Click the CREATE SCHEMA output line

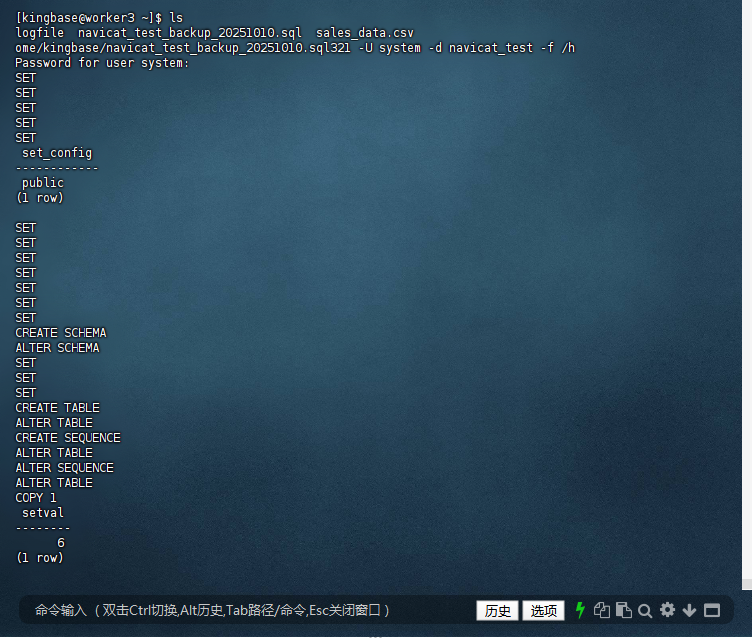click(x=61, y=333)
